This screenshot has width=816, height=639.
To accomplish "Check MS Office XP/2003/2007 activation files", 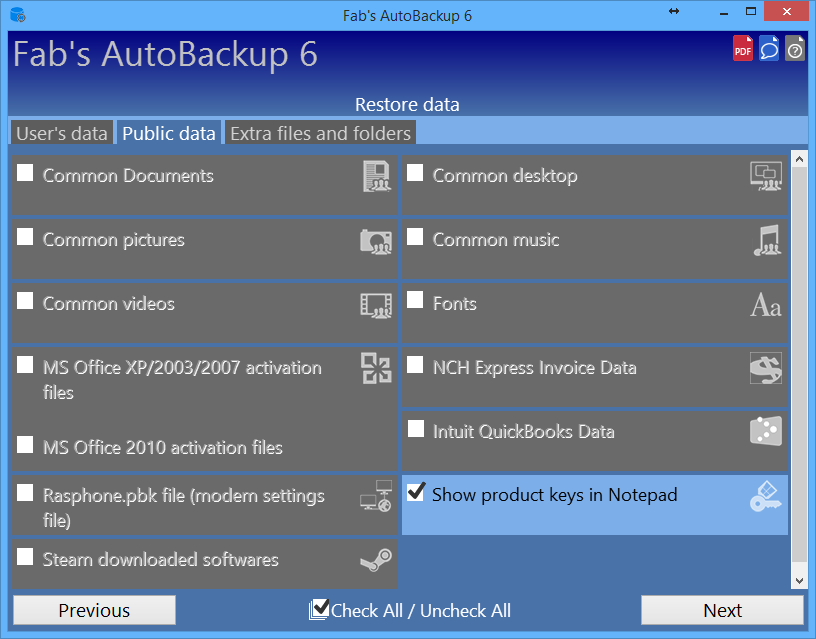I will pyautogui.click(x=25, y=364).
